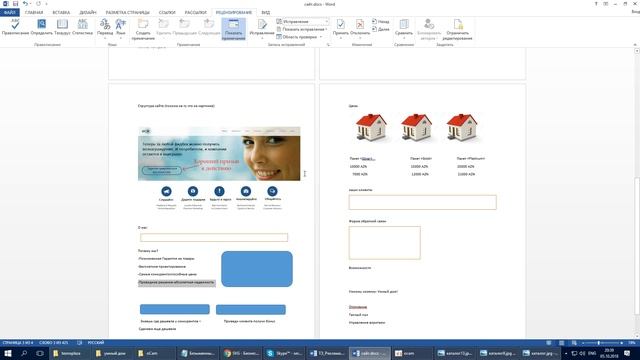
Task: Undo last action in quick access toolbar
Action: pos(25,4)
